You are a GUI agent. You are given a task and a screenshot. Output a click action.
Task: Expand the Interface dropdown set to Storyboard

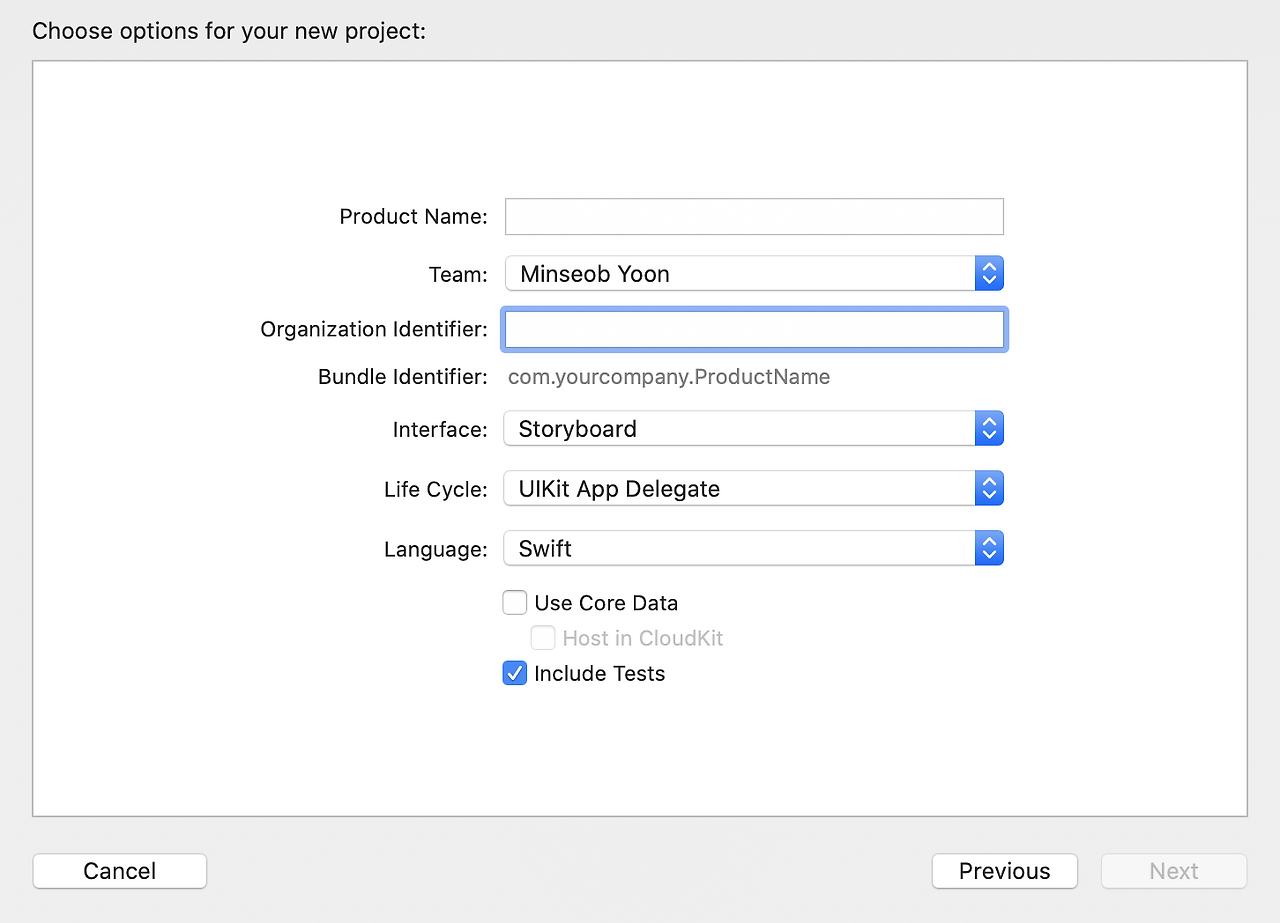pyautogui.click(x=740, y=428)
